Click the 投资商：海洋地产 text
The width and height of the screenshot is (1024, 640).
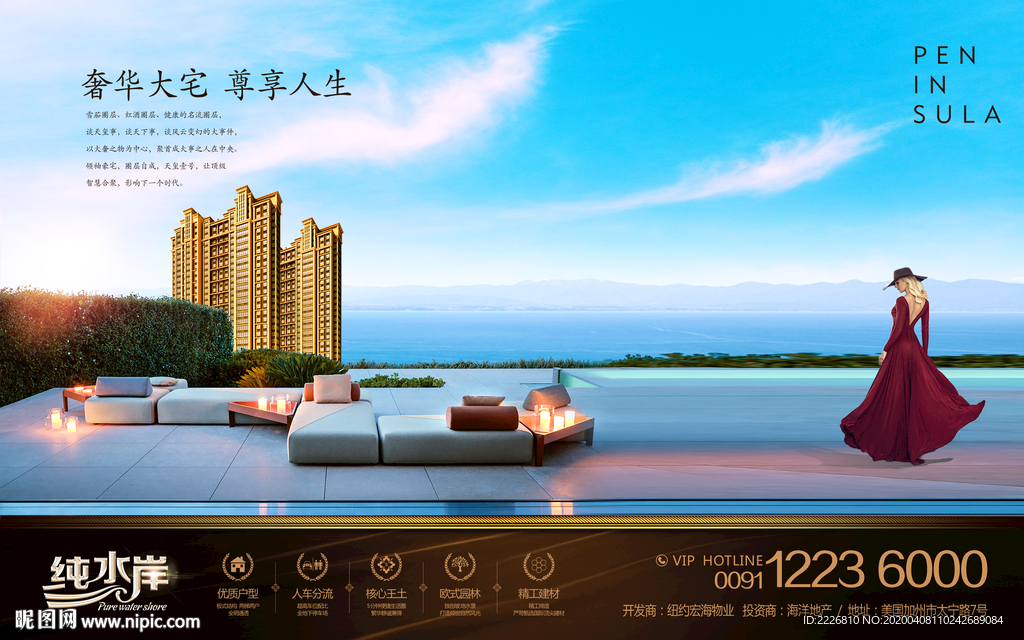[x=787, y=611]
